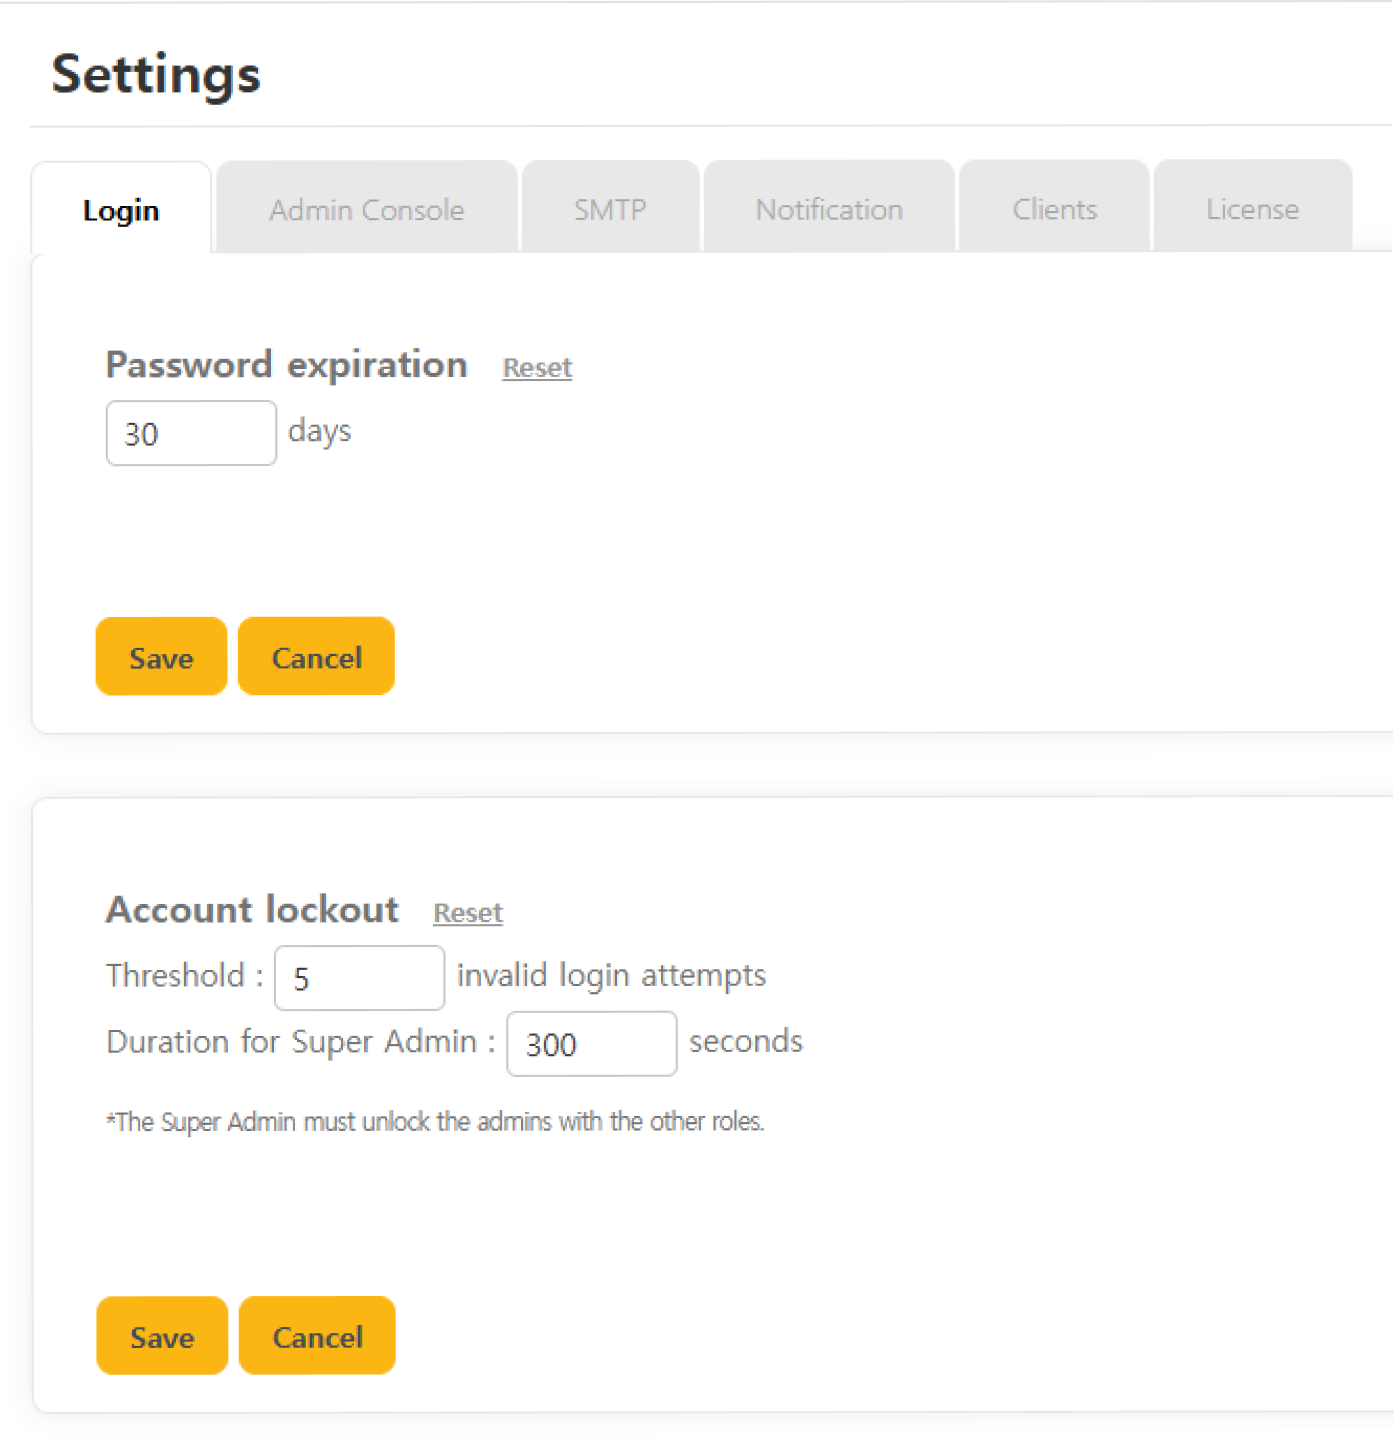Viewport: 1394px width, 1446px height.
Task: Open the SMTP settings tab
Action: 610,210
